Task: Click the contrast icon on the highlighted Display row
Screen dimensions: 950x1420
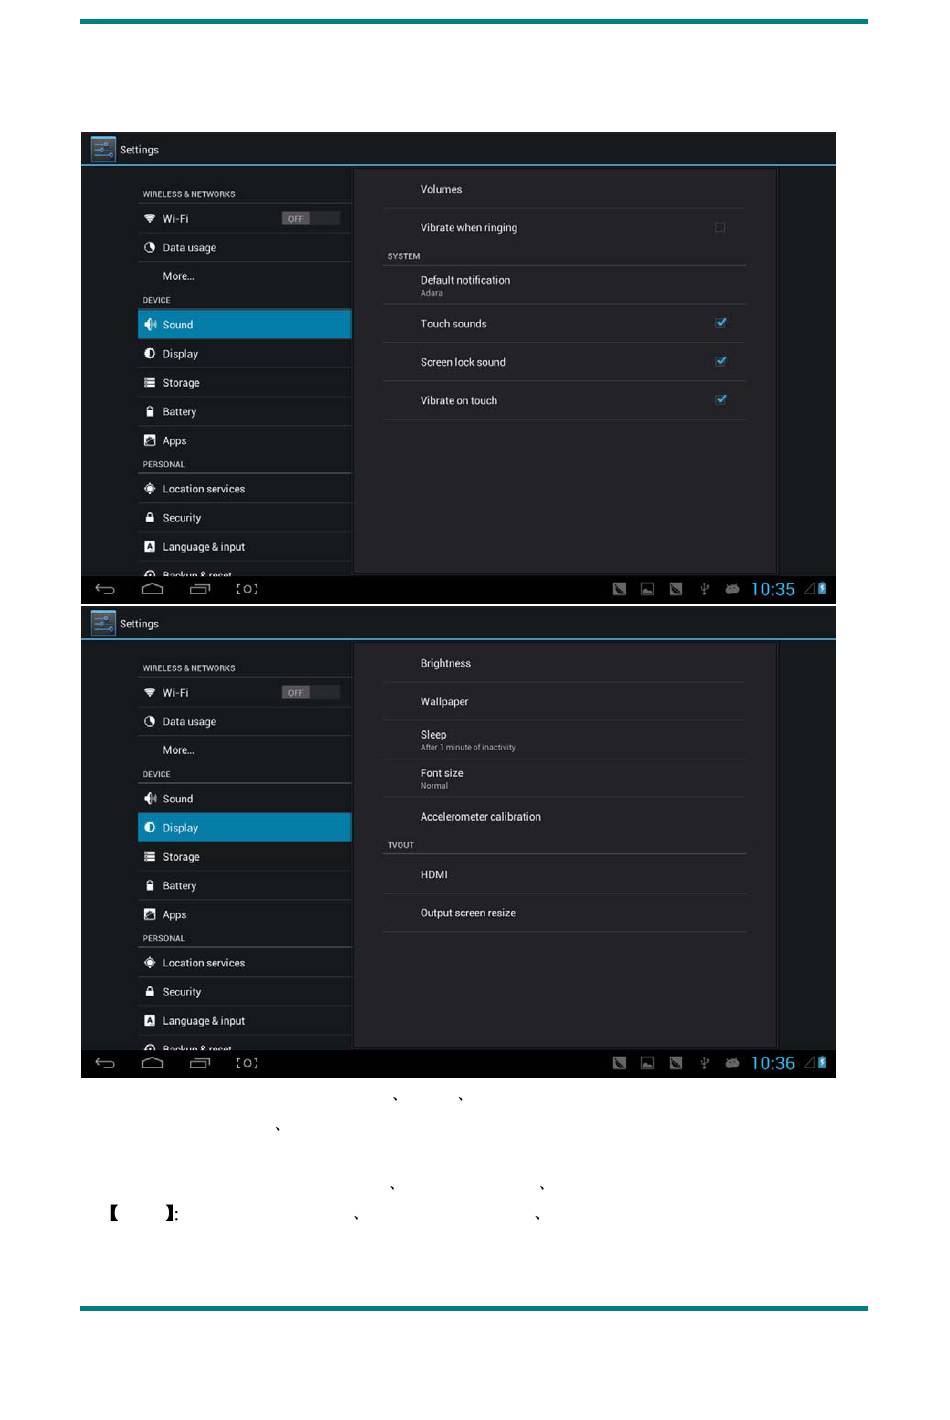Action: [x=150, y=827]
